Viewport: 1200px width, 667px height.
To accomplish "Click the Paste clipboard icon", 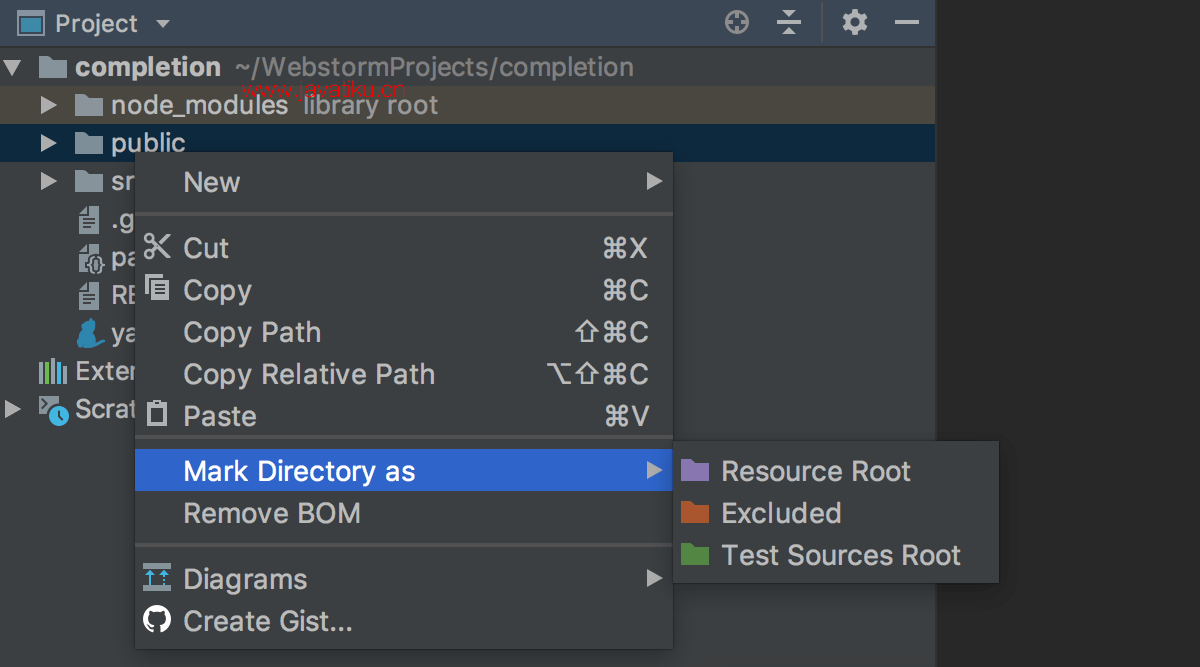I will [x=157, y=414].
